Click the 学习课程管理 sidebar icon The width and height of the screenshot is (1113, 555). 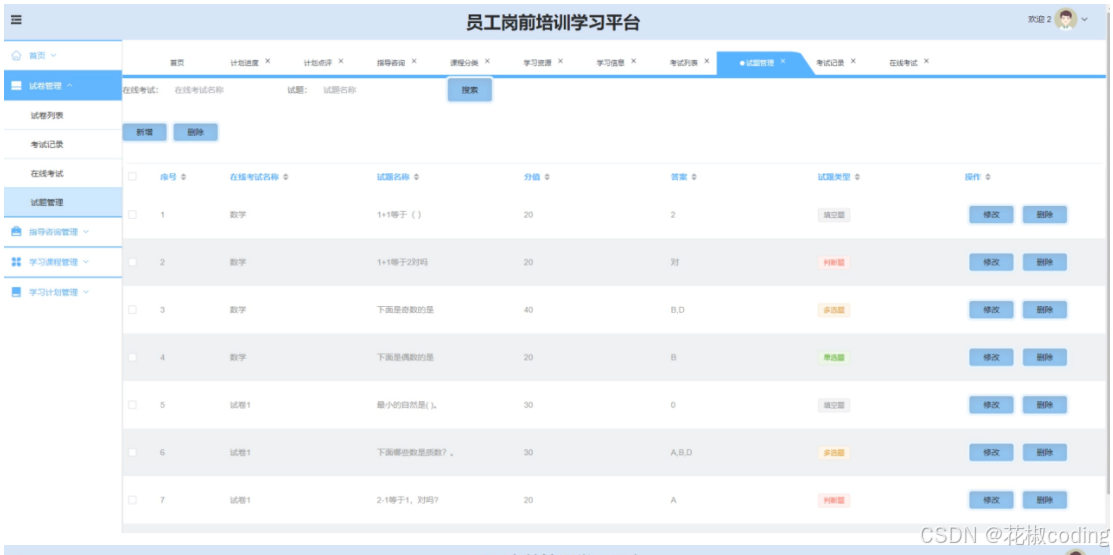(16, 262)
